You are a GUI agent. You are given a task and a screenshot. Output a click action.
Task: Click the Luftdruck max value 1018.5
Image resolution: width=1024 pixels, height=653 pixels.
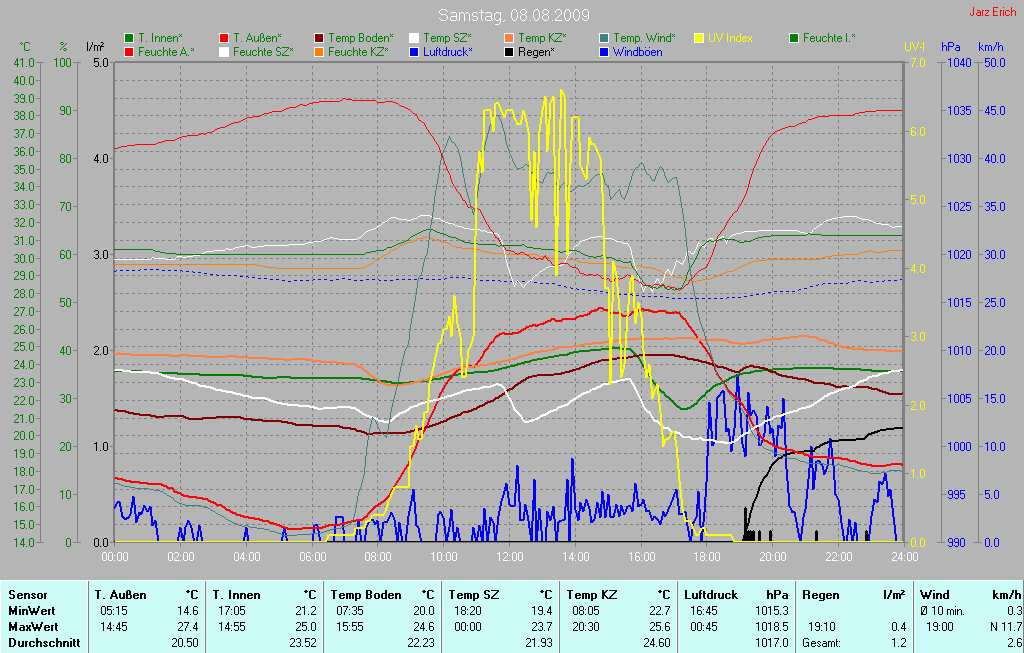click(772, 627)
